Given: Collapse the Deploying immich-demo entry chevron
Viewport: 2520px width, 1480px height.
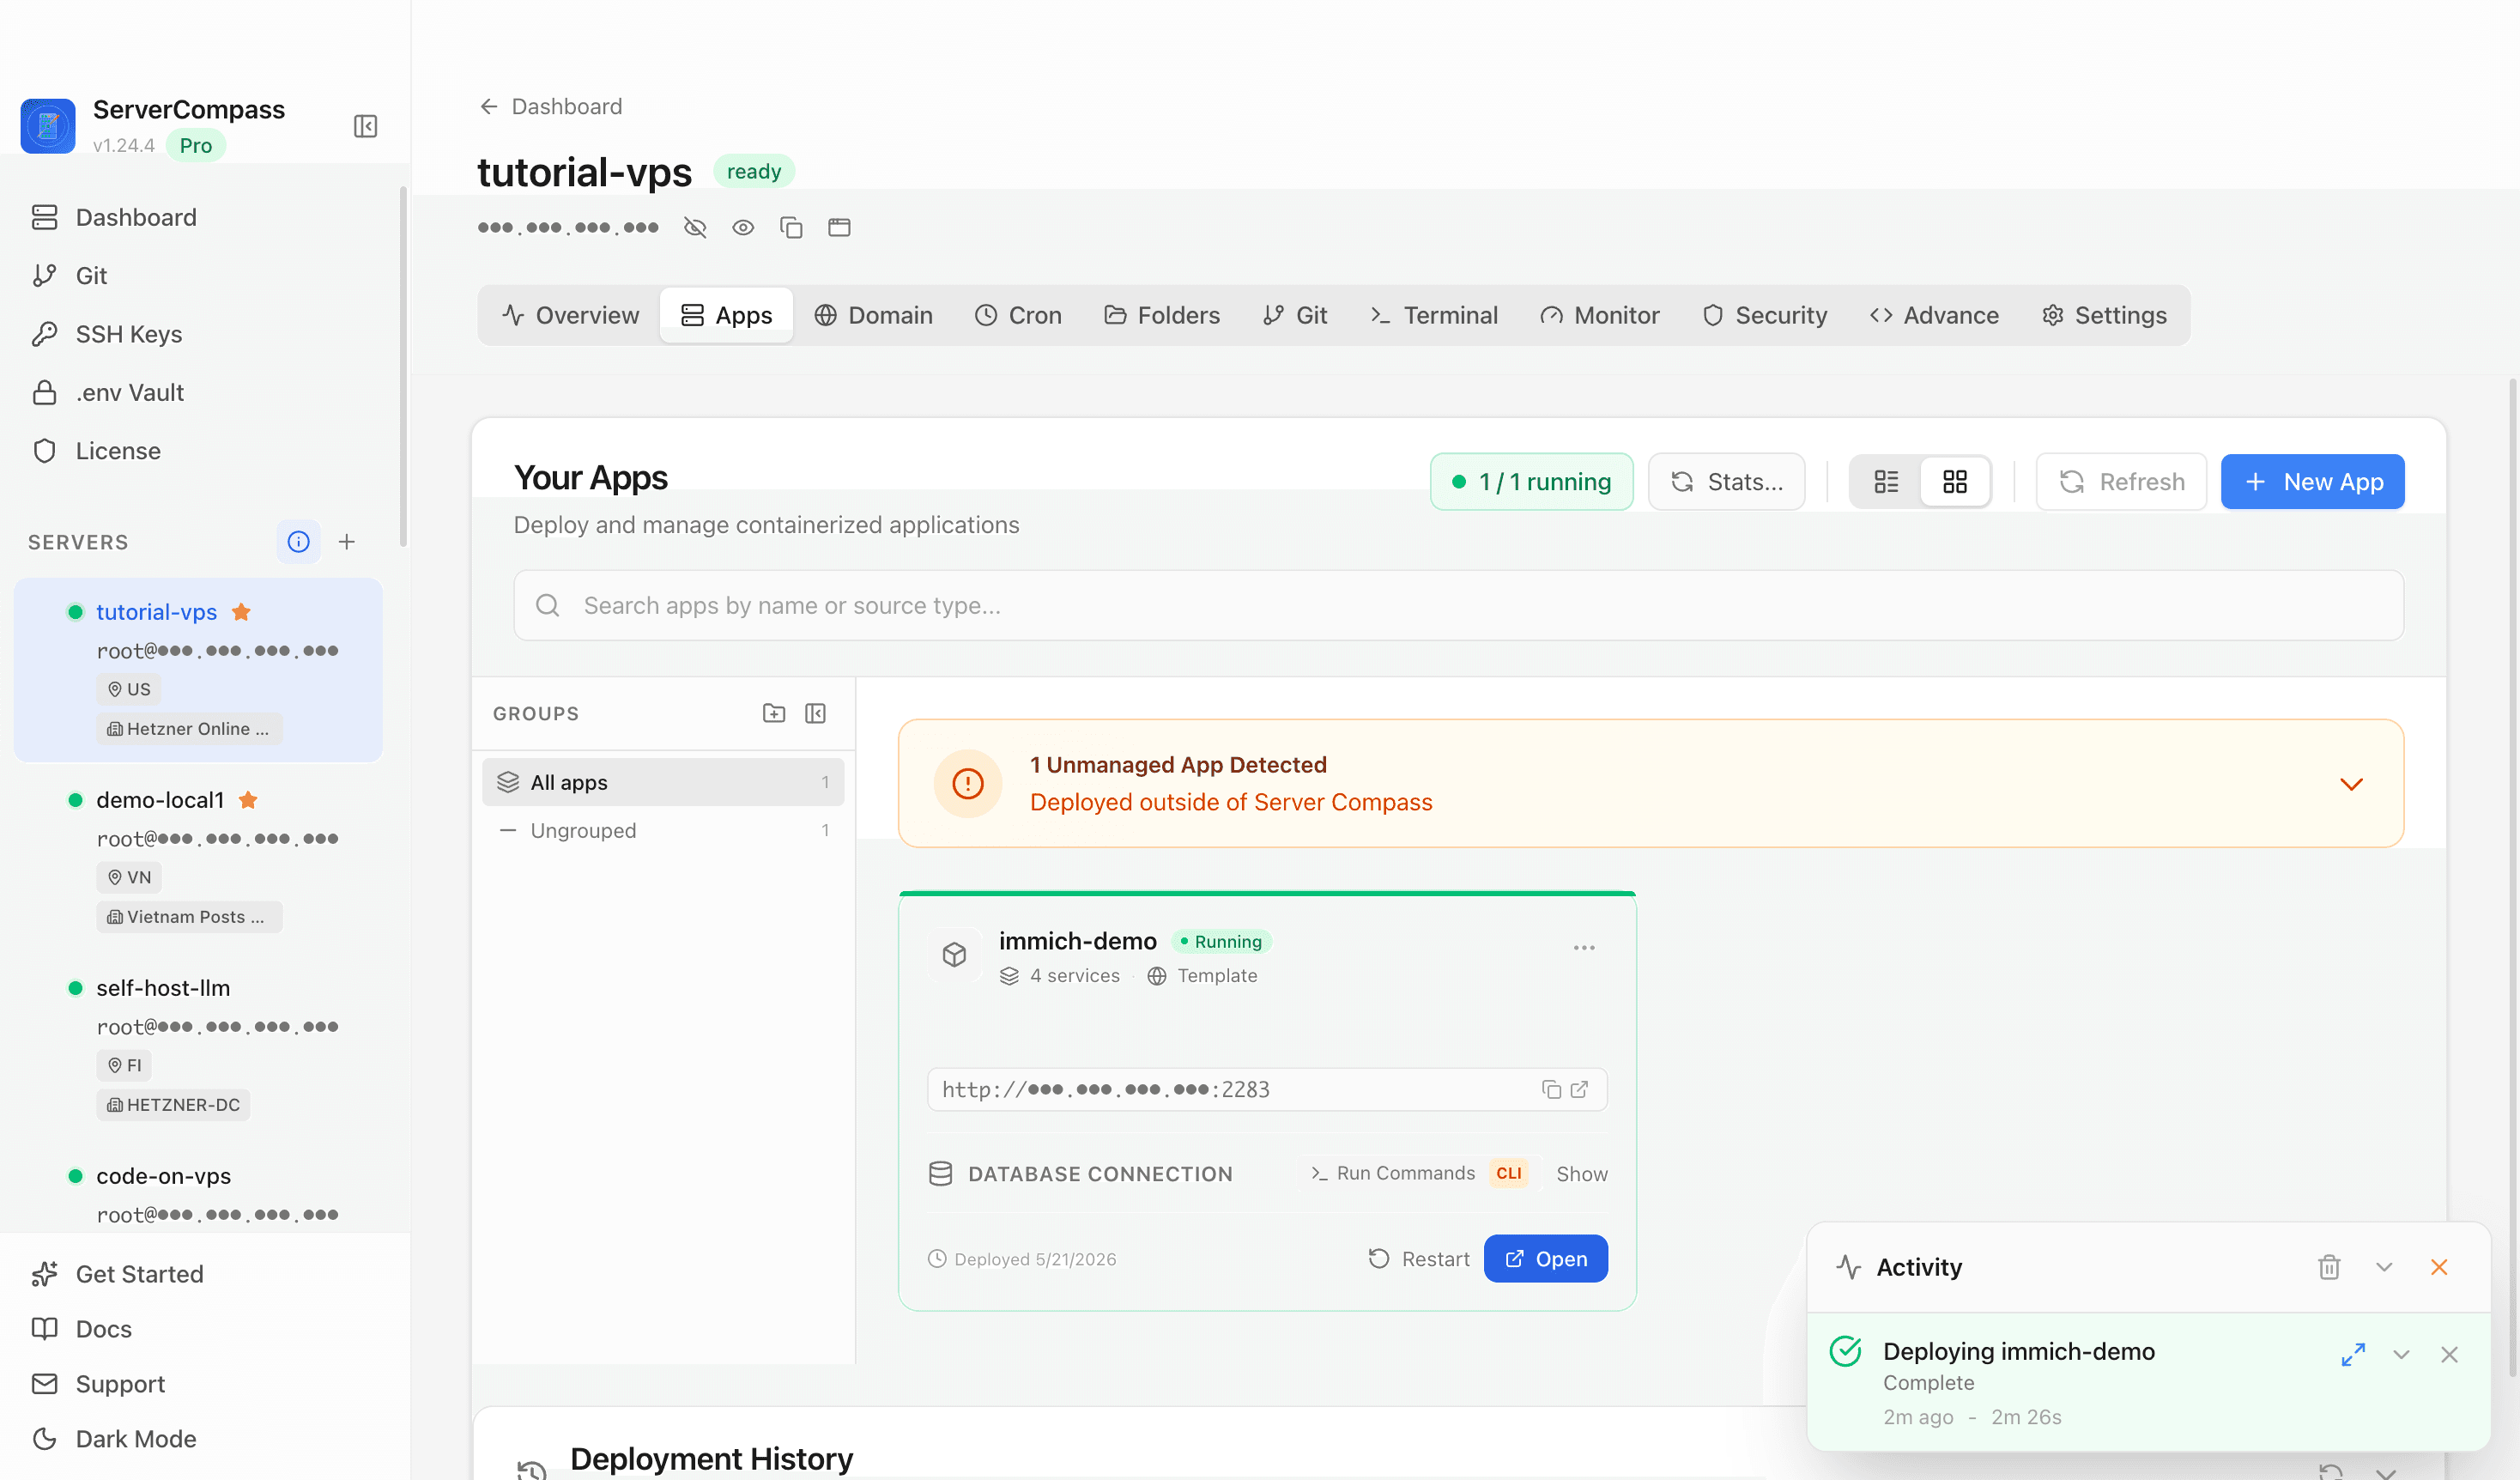Looking at the screenshot, I should click(2401, 1355).
